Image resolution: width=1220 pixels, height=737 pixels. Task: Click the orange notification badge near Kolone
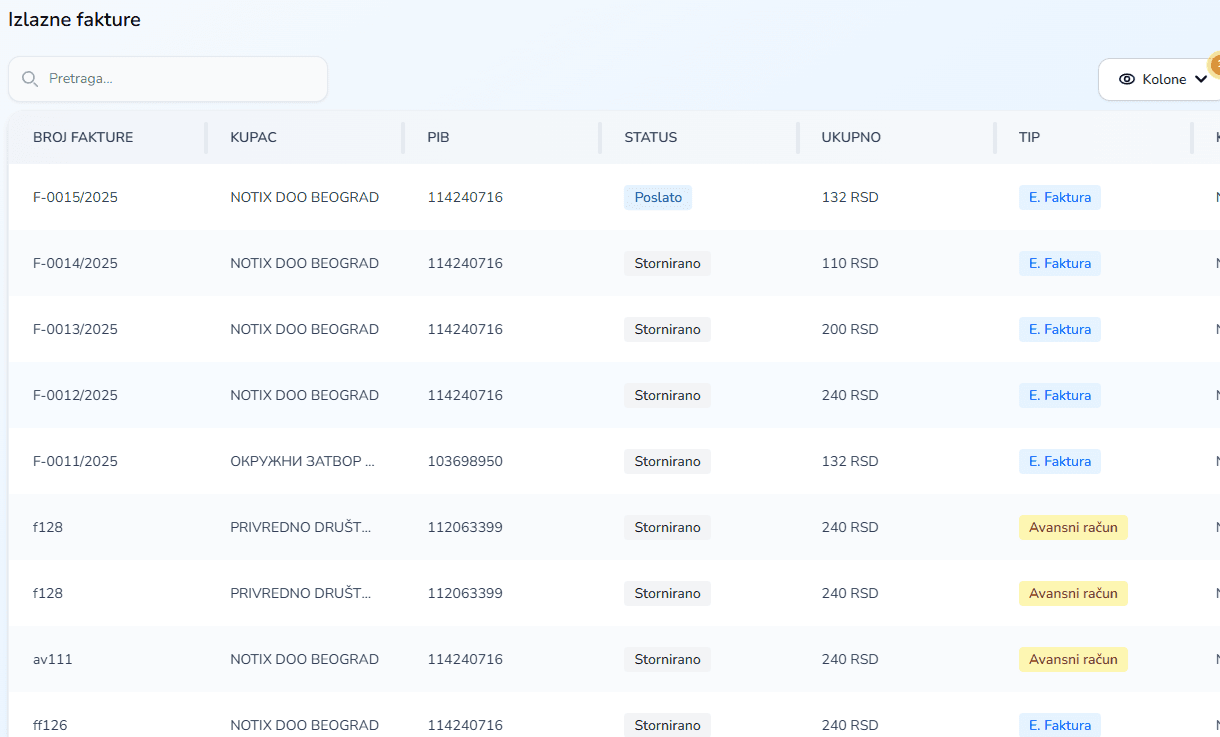tap(1214, 65)
